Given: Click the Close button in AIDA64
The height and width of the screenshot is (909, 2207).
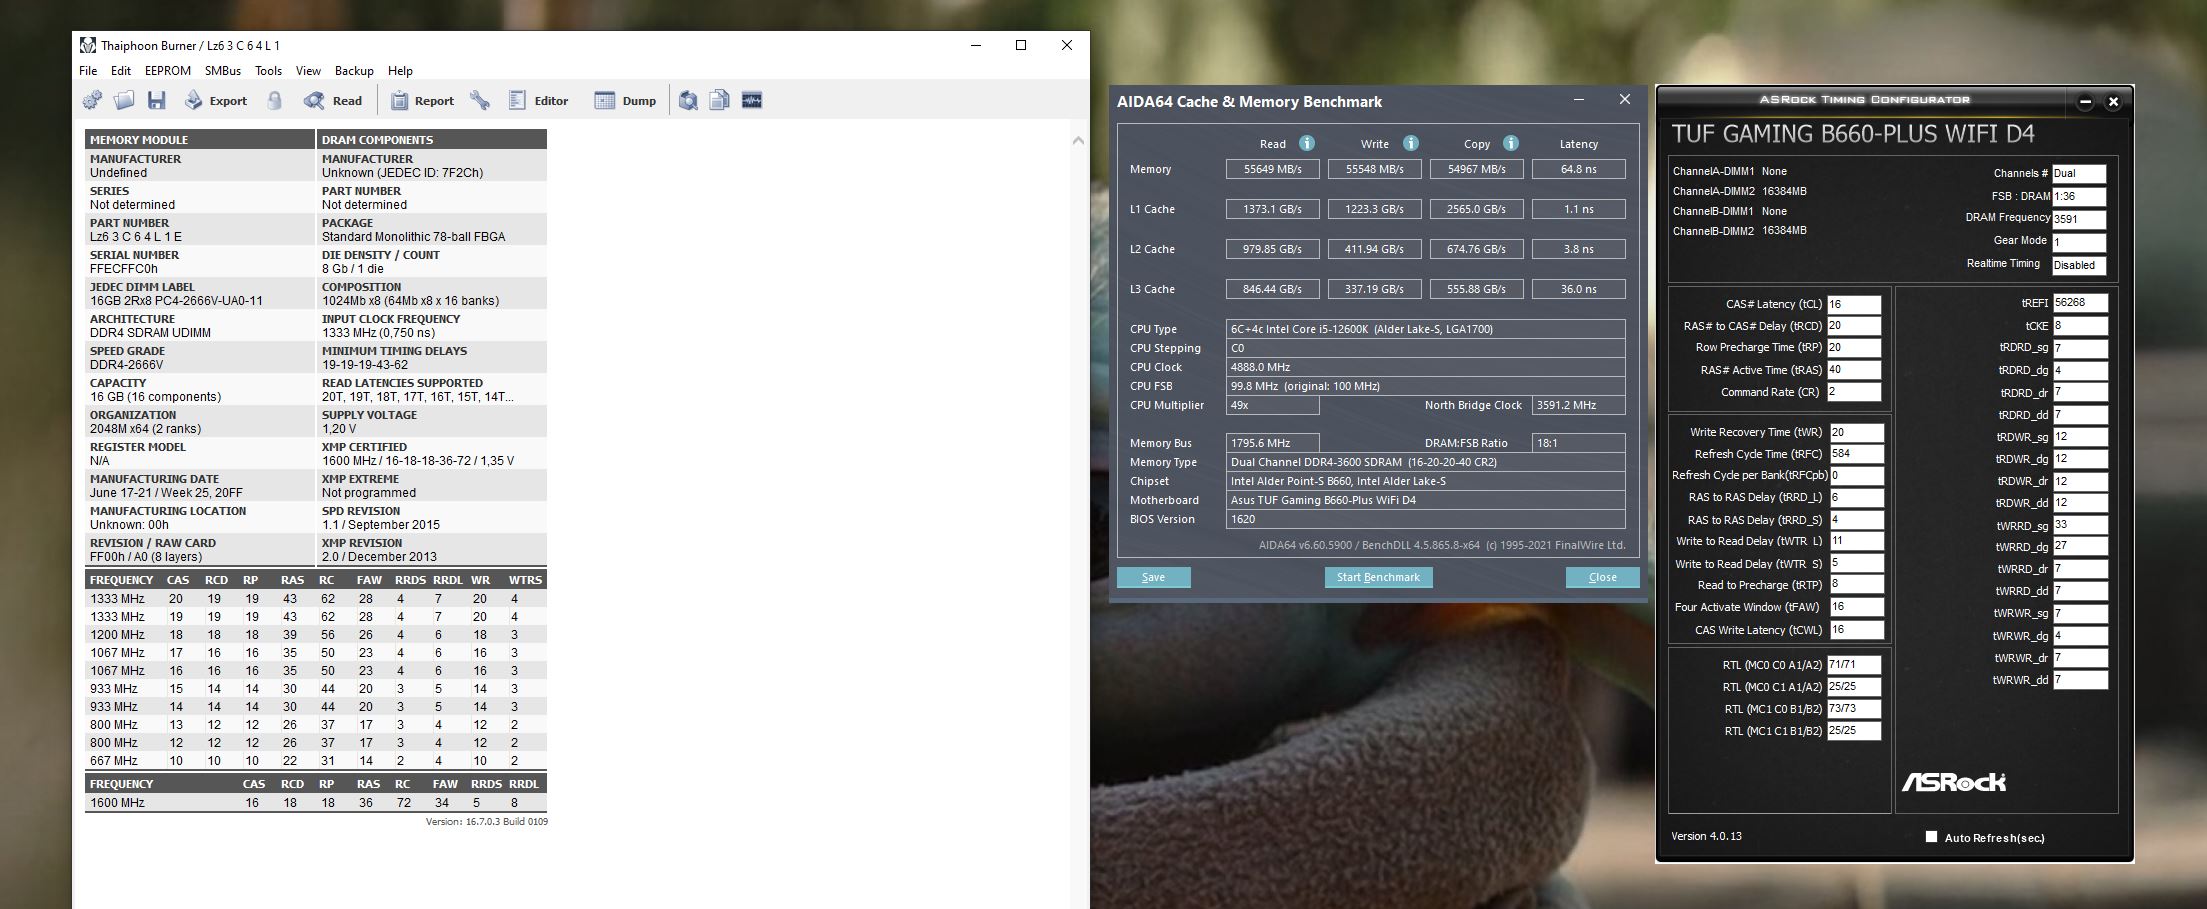Looking at the screenshot, I should pos(1602,577).
